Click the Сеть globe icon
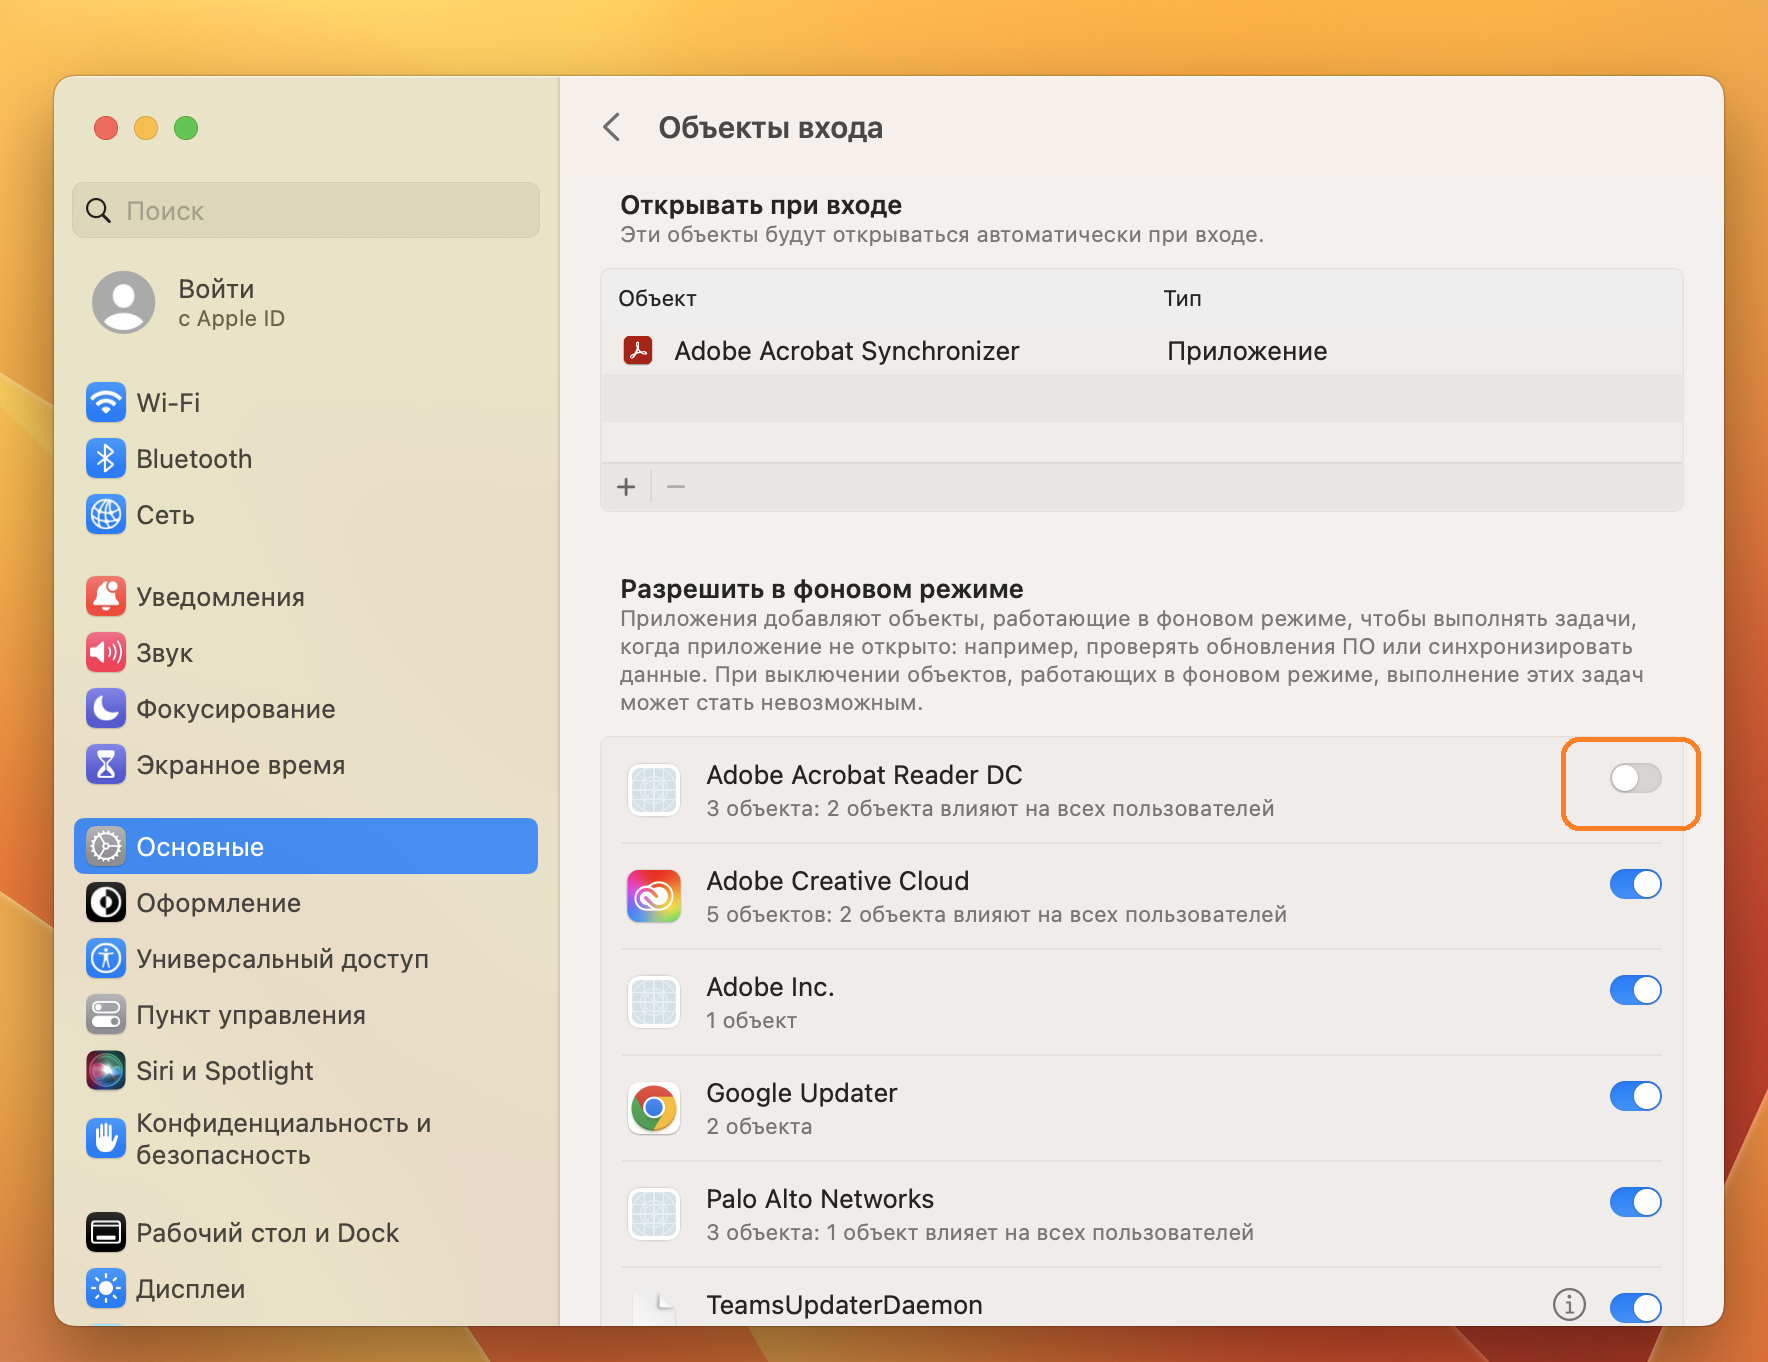The width and height of the screenshot is (1768, 1362). (x=106, y=515)
